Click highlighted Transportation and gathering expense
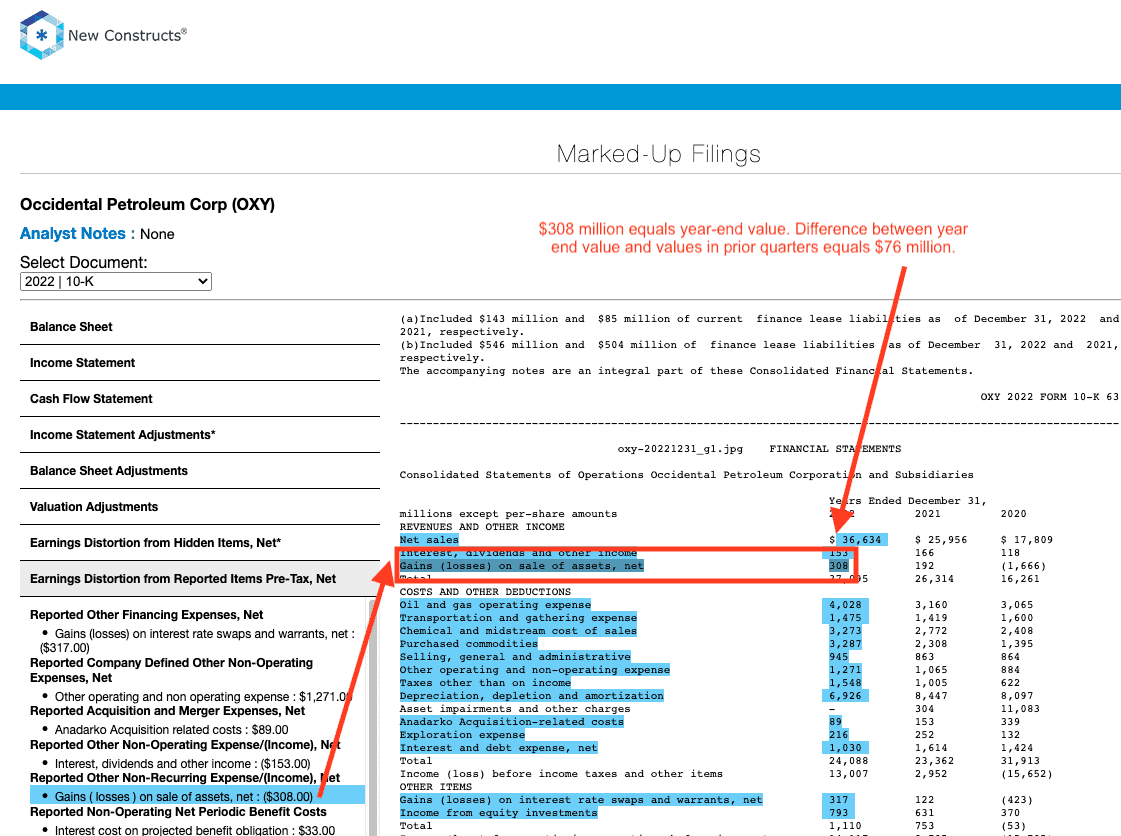Image resolution: width=1121 pixels, height=836 pixels. coord(518,618)
